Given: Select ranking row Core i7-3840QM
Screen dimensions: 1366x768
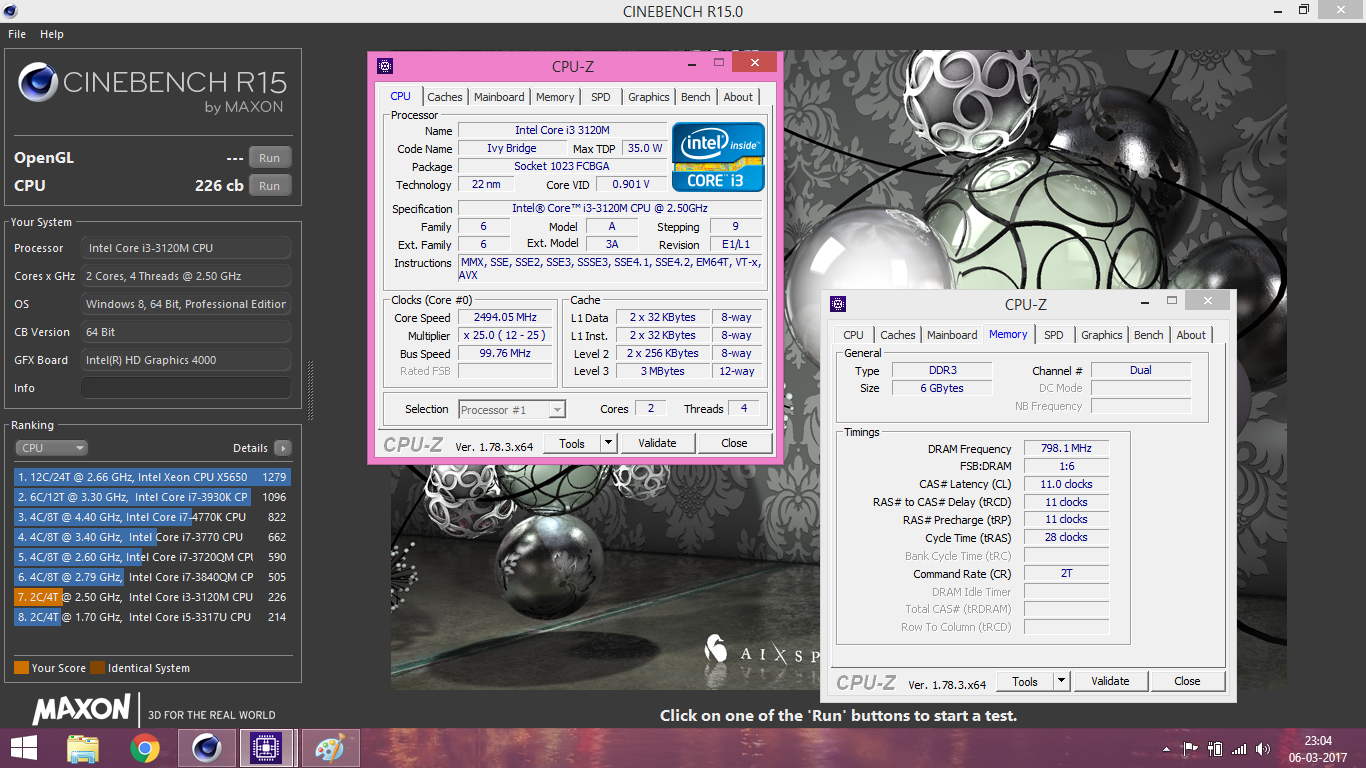Looking at the screenshot, I should coord(152,577).
